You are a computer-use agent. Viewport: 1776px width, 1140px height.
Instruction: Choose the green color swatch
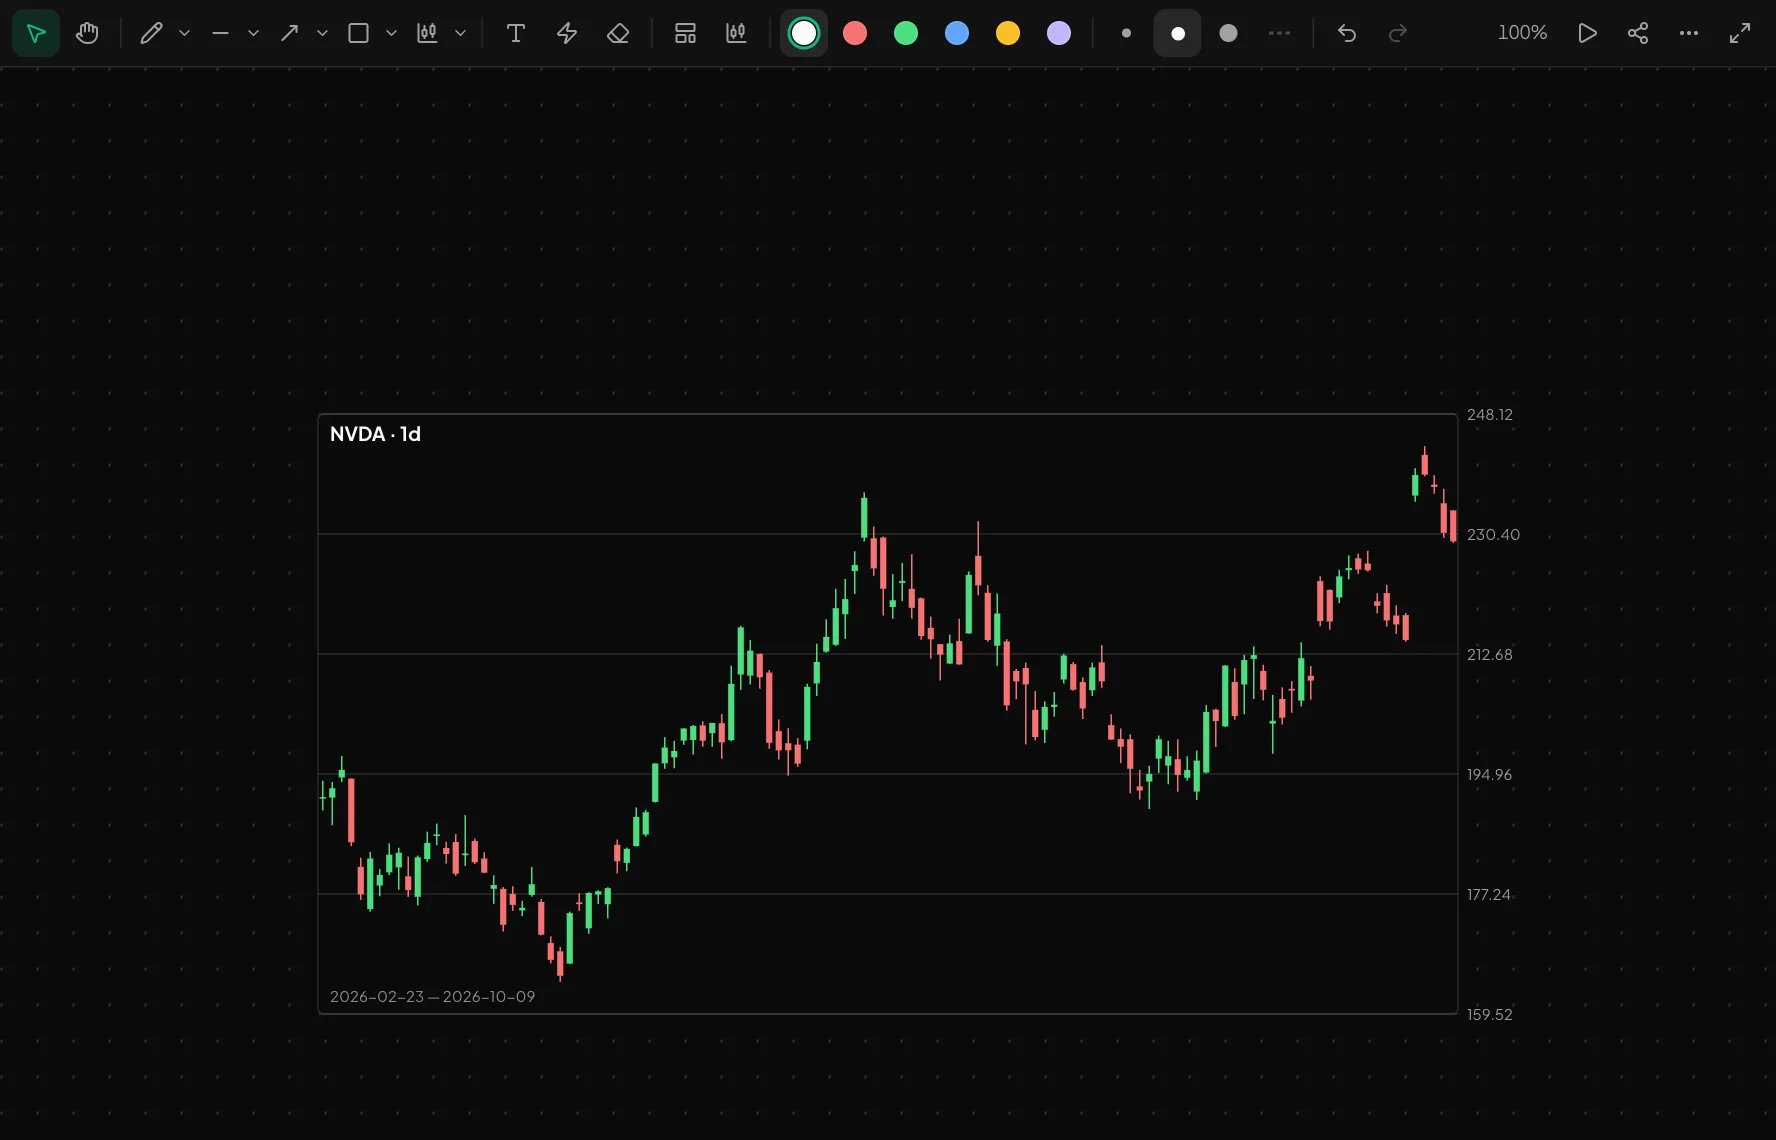[906, 33]
